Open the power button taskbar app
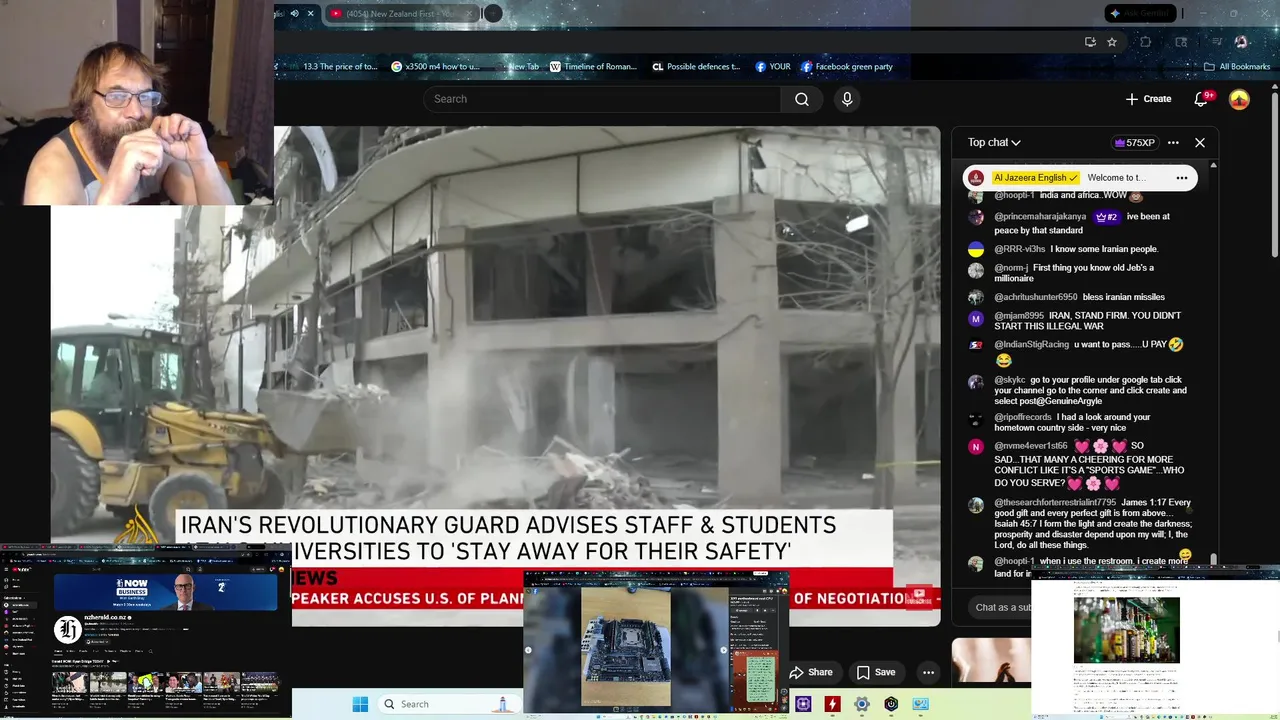Screen dimensions: 1280x720 891,704
